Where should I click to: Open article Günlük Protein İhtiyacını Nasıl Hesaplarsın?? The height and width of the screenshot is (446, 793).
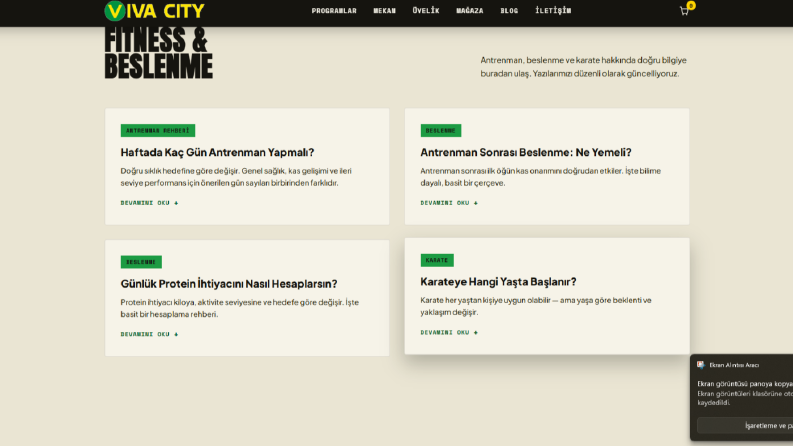[229, 284]
